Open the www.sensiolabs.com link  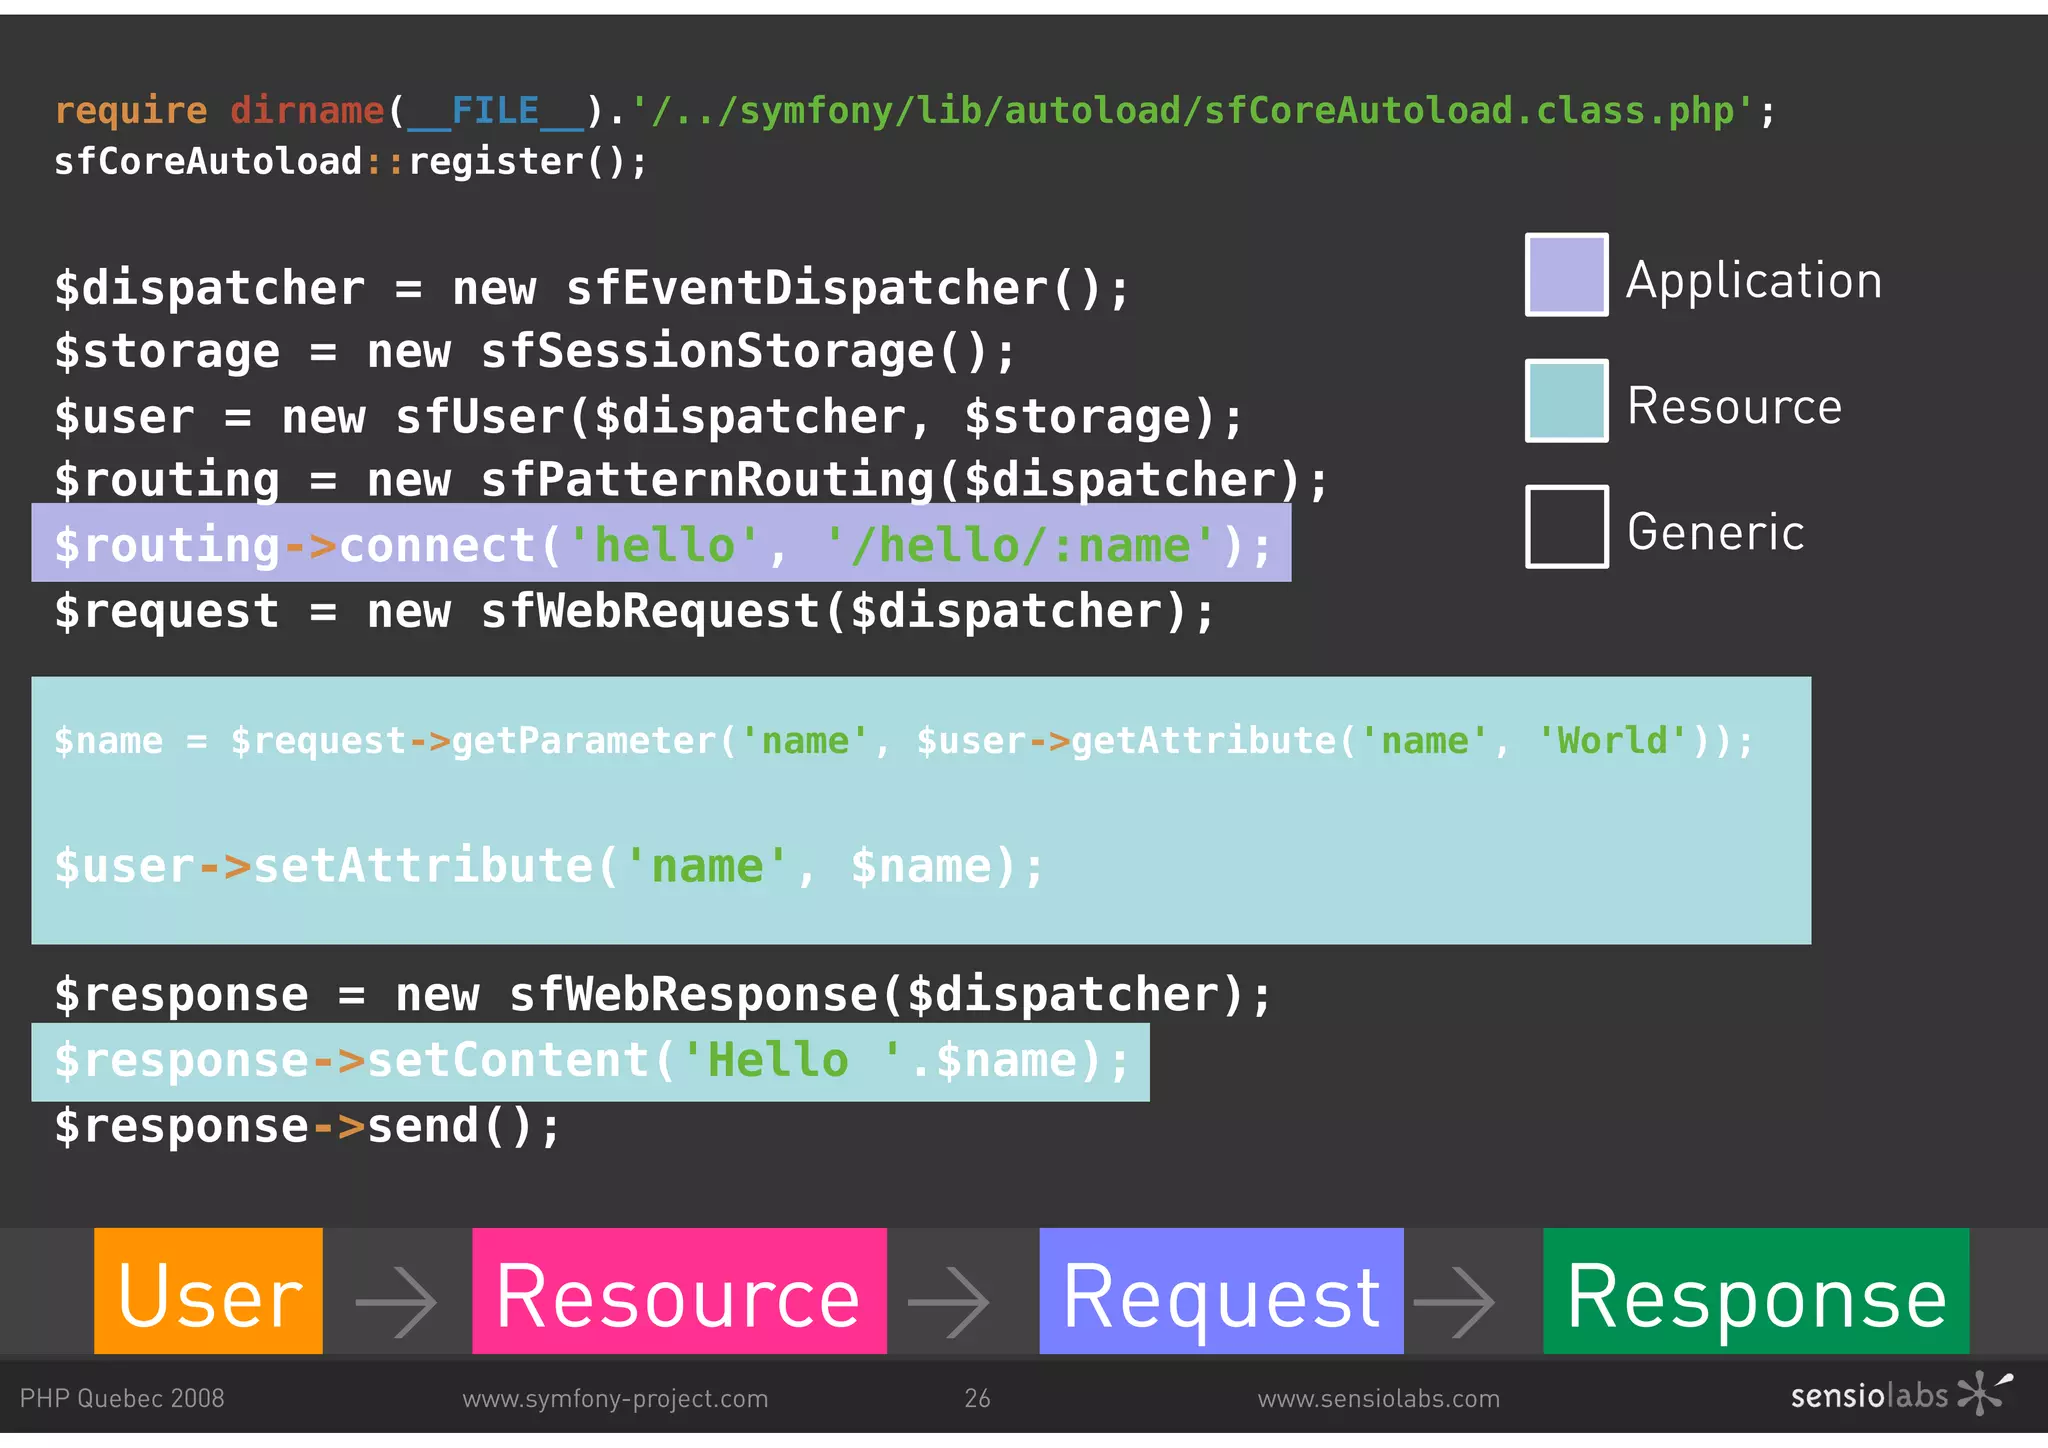click(x=1379, y=1398)
